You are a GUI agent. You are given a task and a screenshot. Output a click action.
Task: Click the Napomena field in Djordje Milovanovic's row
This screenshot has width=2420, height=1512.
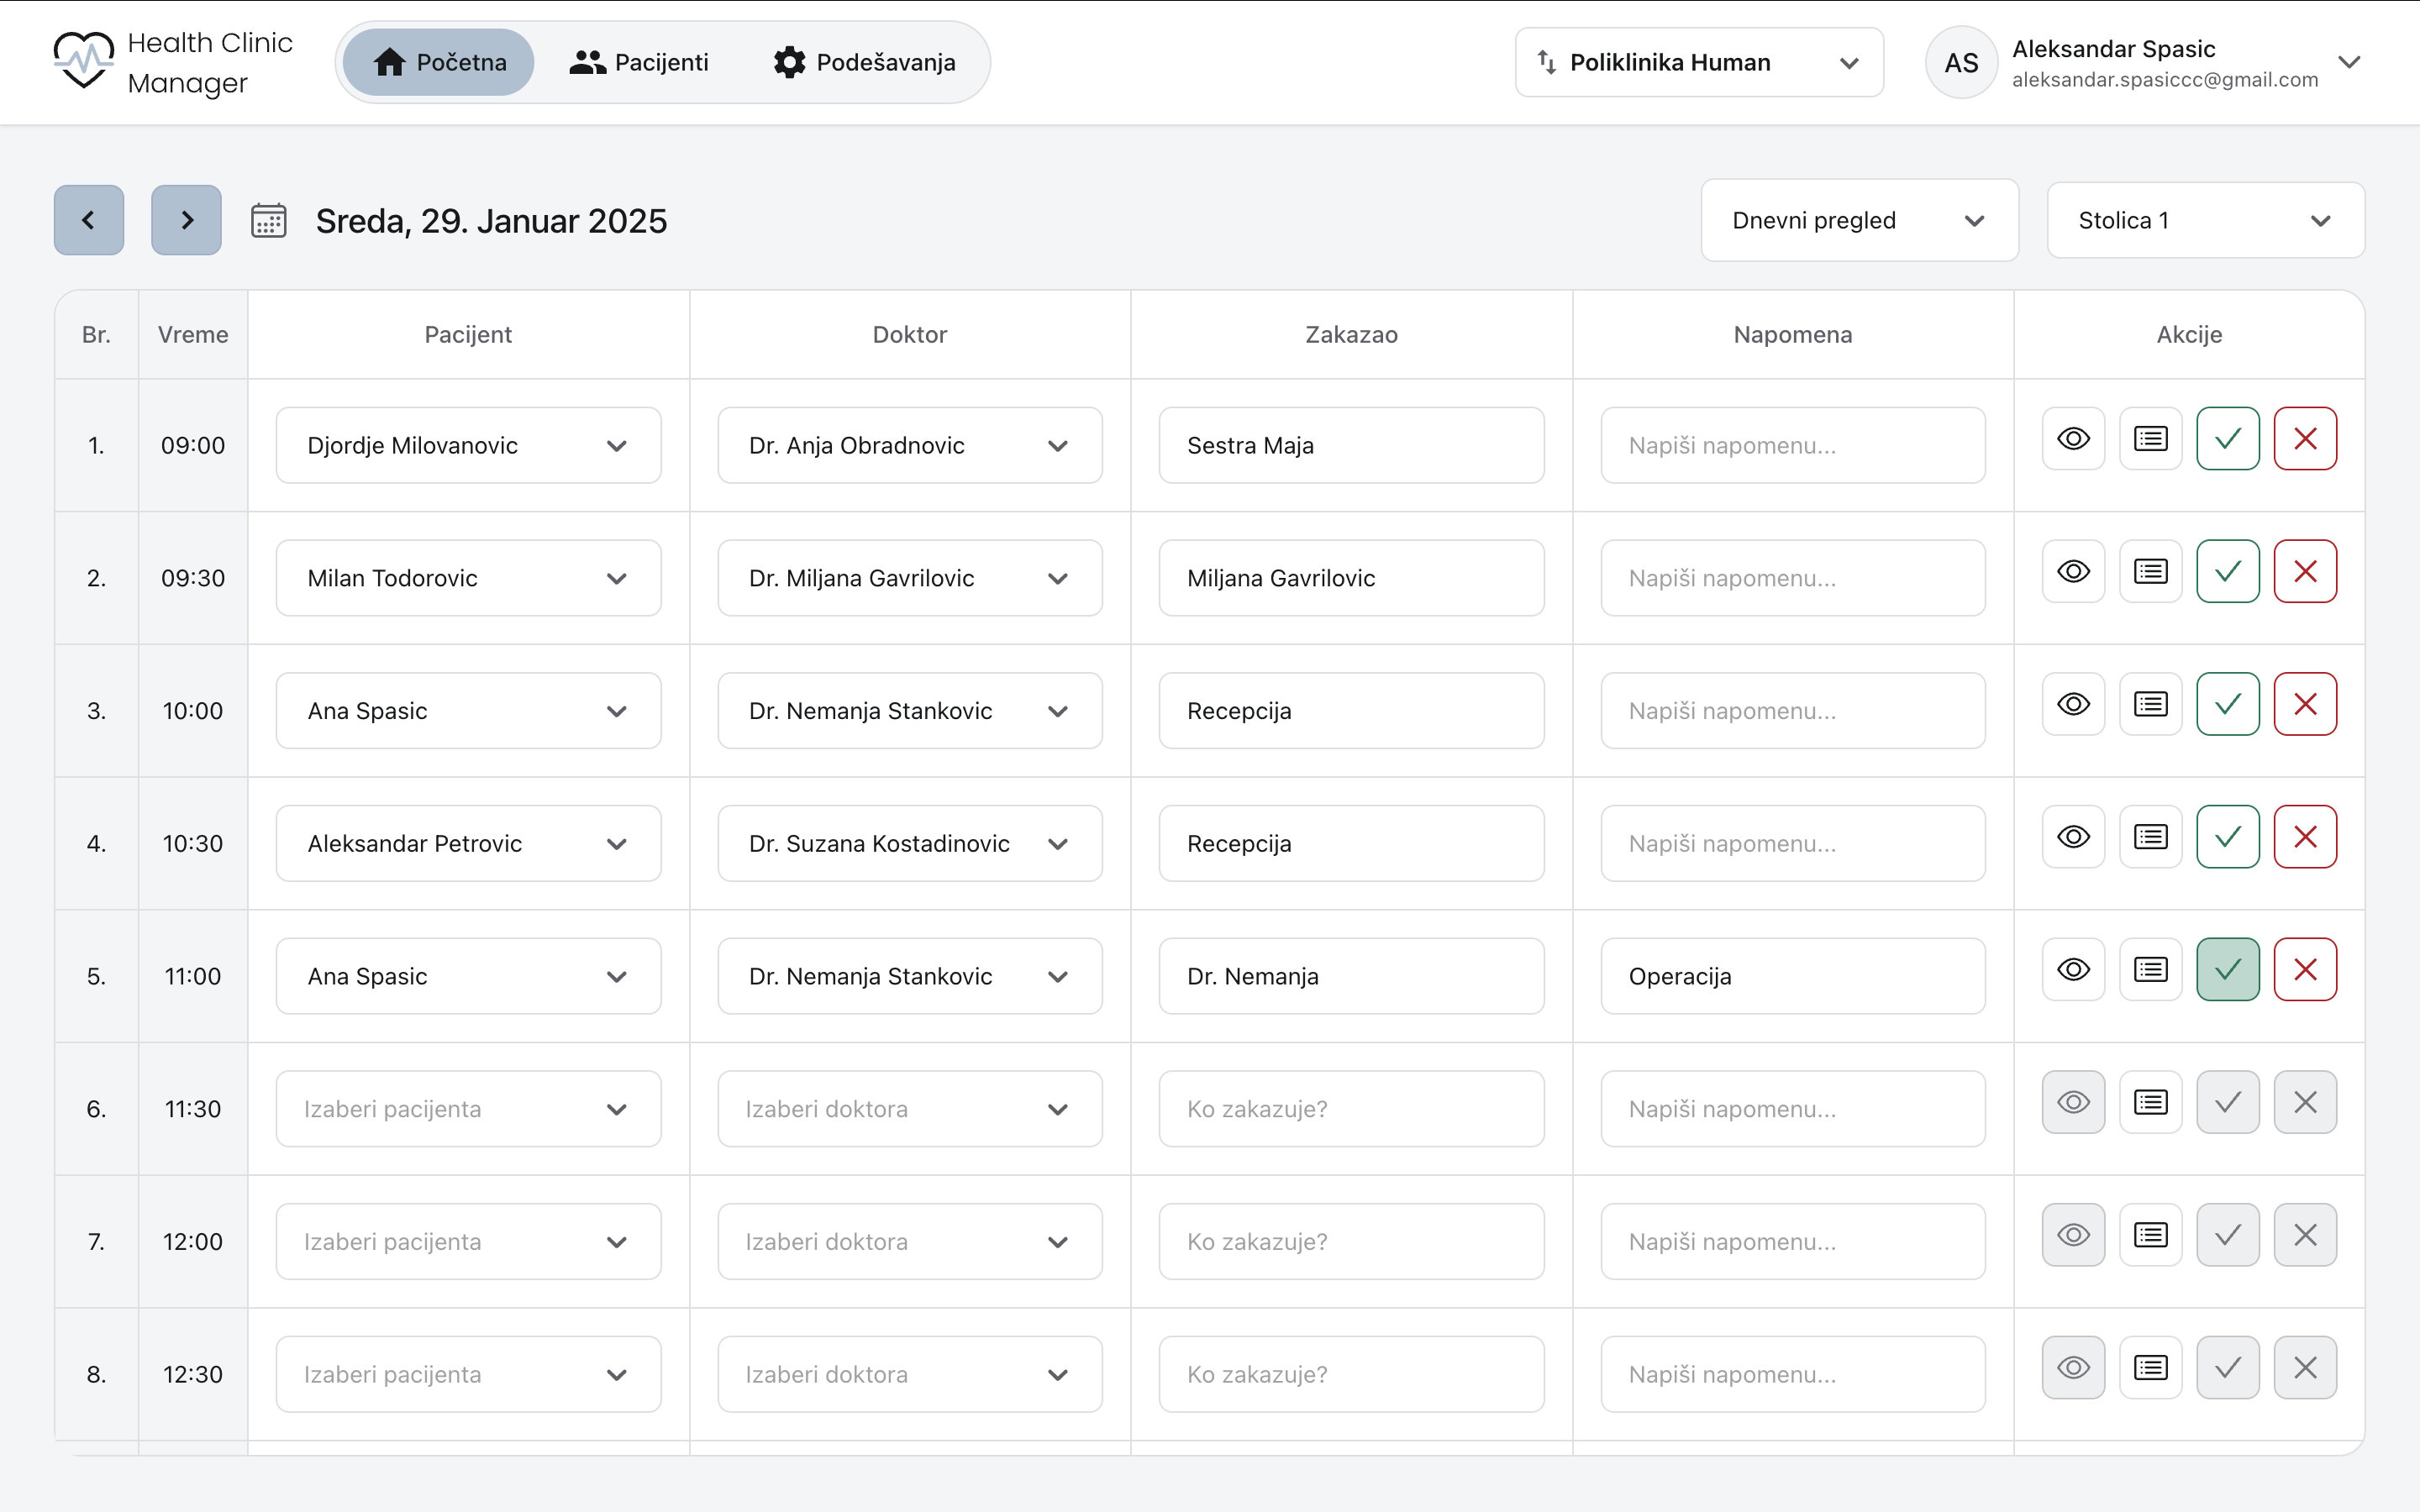[1792, 445]
